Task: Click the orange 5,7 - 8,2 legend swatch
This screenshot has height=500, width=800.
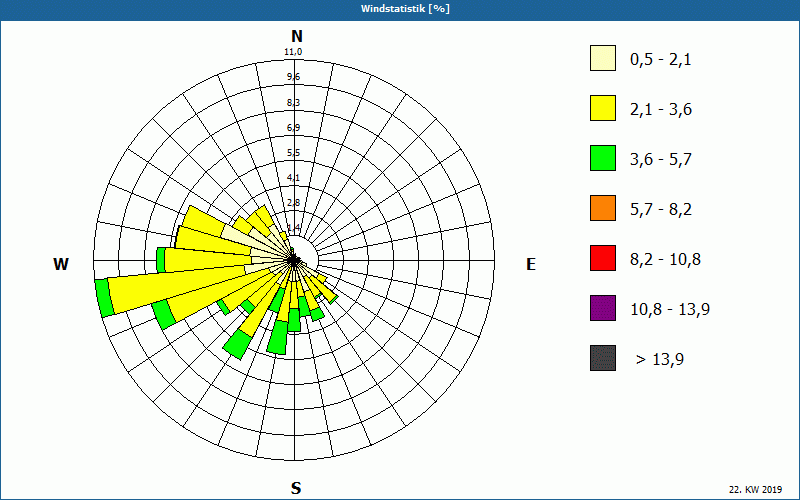Action: [603, 208]
